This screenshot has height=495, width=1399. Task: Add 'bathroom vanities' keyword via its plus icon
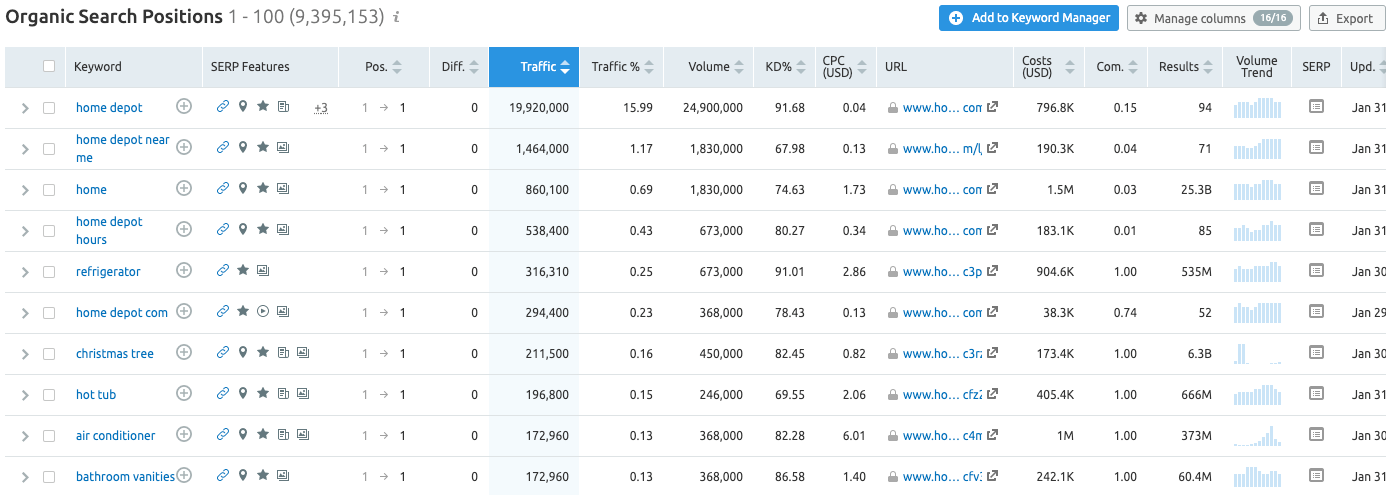[184, 476]
